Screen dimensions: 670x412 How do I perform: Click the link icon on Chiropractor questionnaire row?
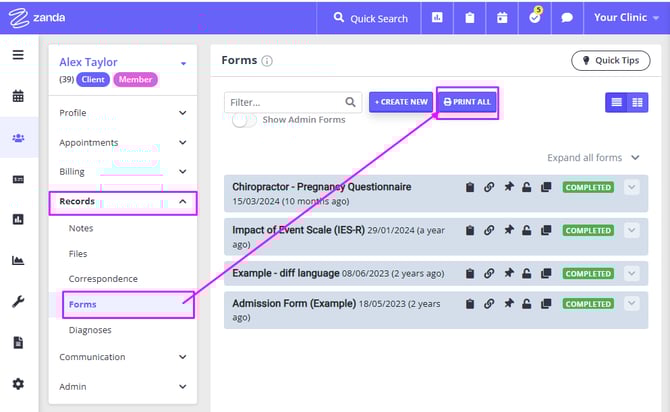[x=489, y=187]
